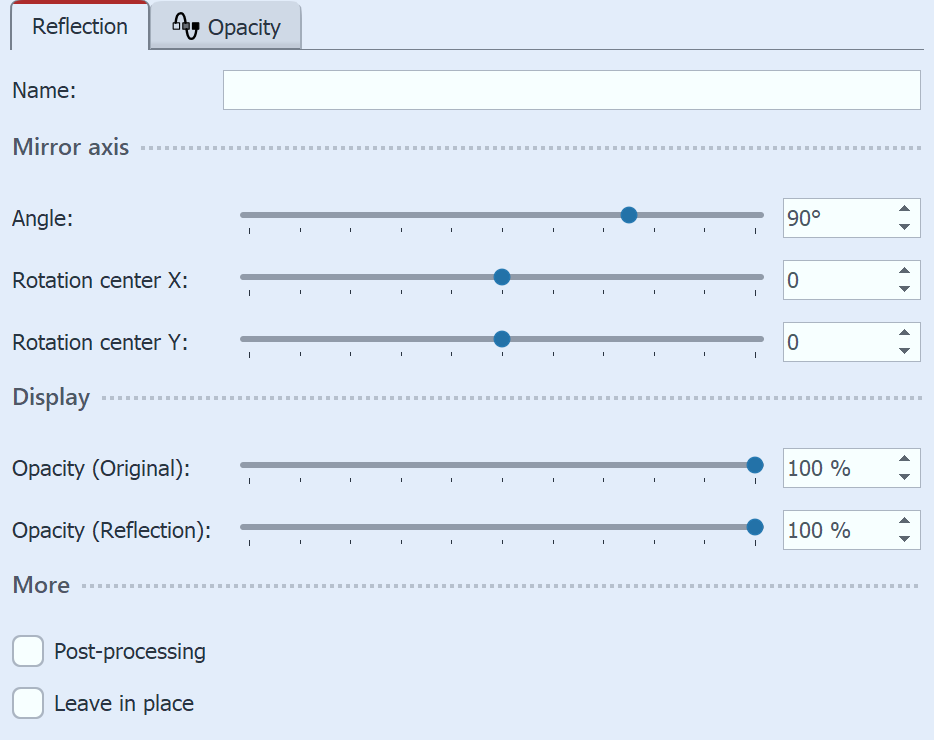Decrease the Angle value with its down arrow
This screenshot has width=934, height=740.
pos(905,227)
